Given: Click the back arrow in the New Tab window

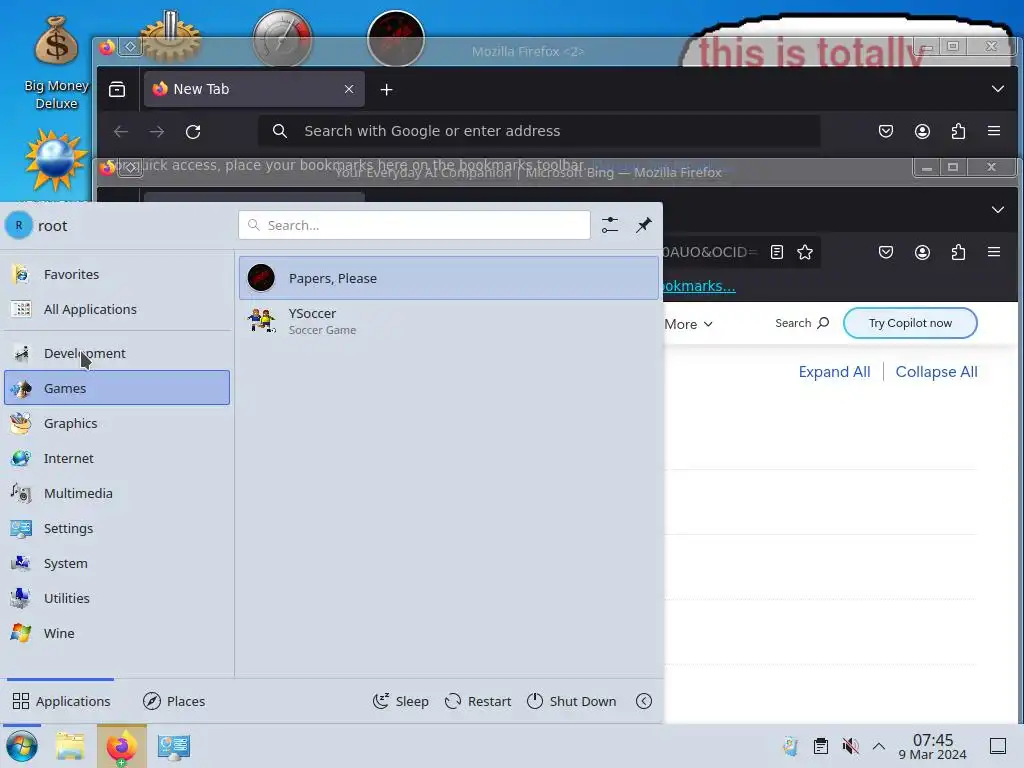Looking at the screenshot, I should [x=121, y=131].
